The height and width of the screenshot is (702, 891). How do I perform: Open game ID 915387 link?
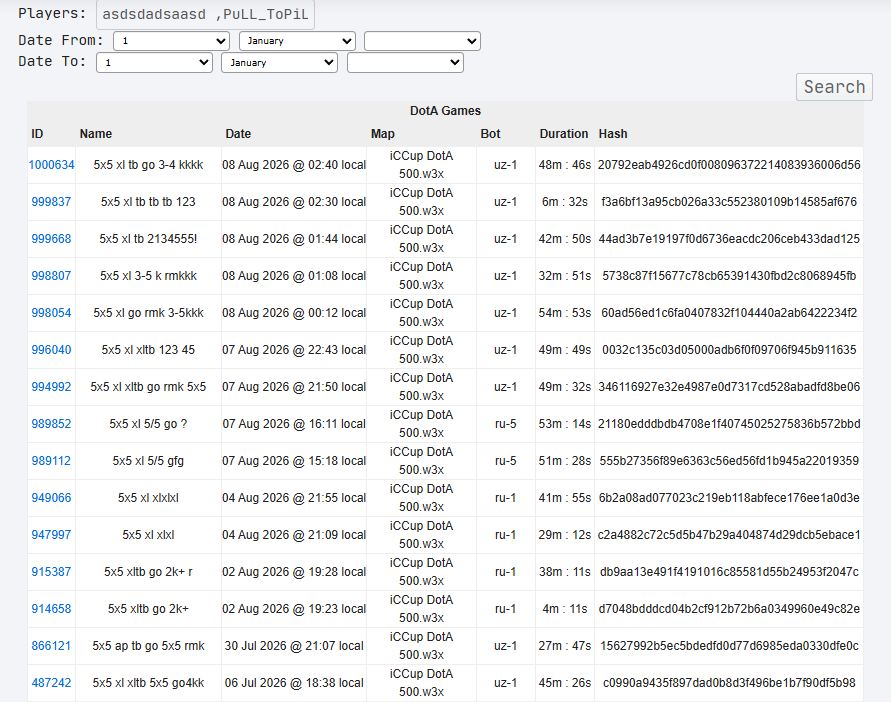(x=51, y=572)
